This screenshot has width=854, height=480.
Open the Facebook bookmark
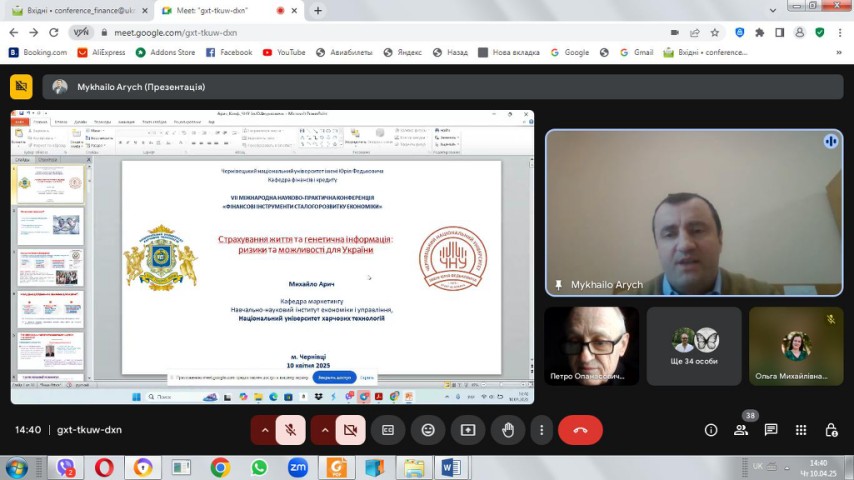click(229, 52)
